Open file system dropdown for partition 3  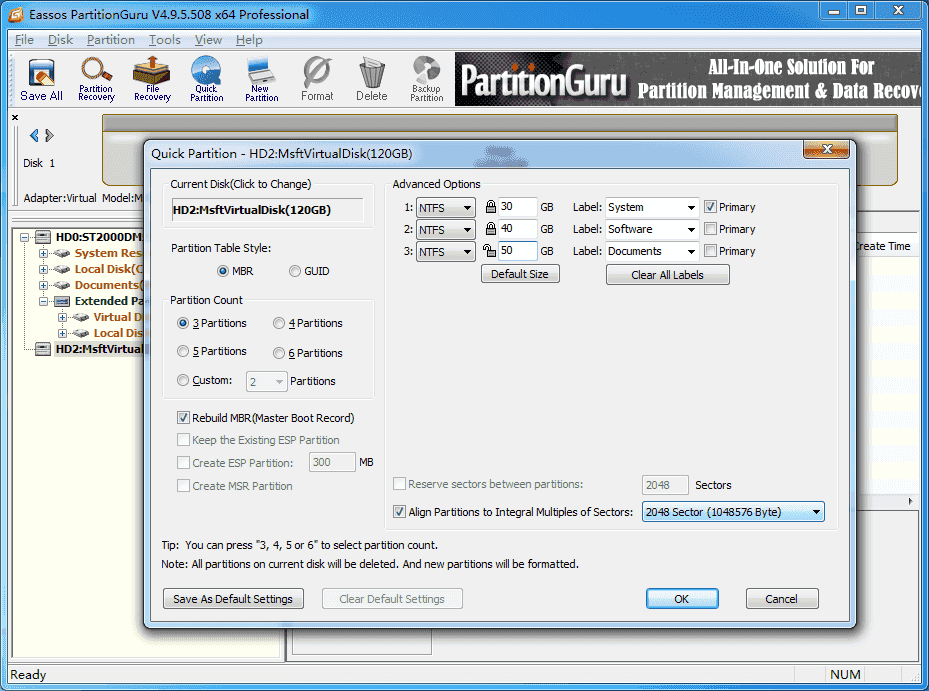pyautogui.click(x=446, y=252)
